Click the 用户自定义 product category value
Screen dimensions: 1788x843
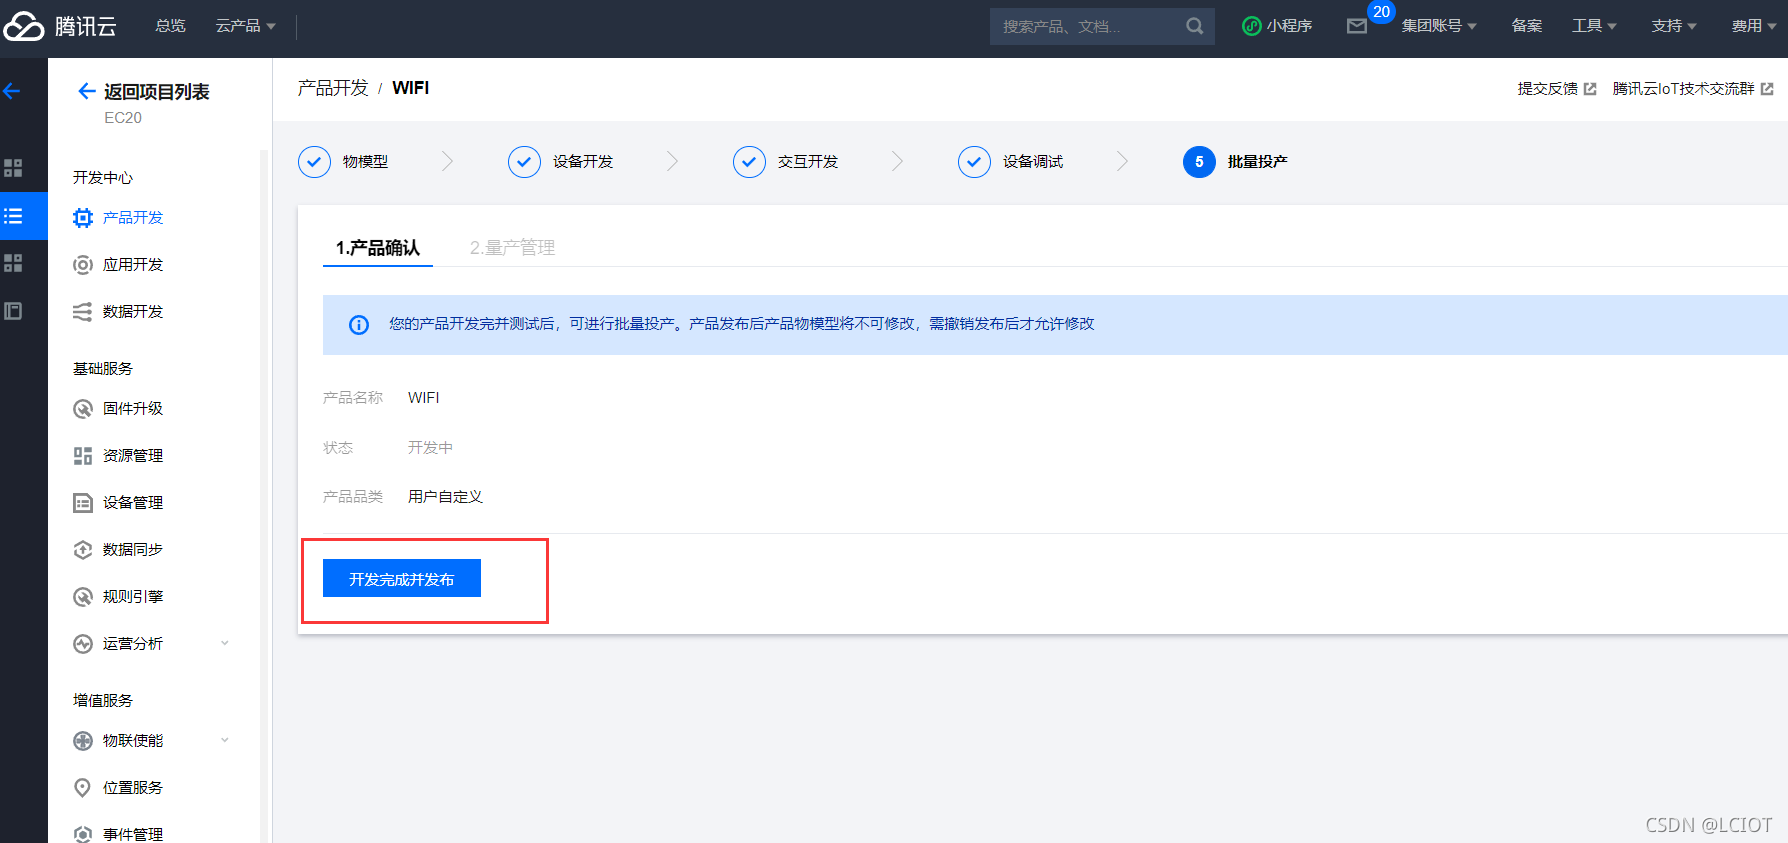click(445, 497)
